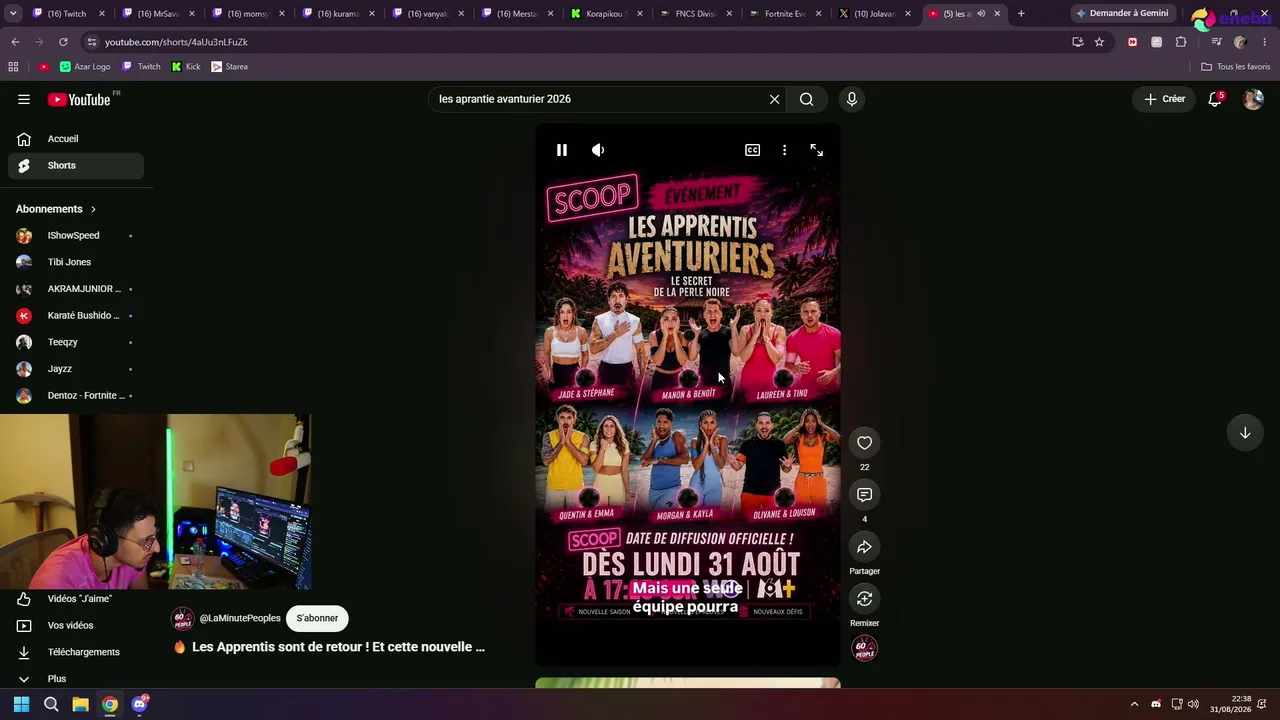
Task: Open Vos vidéos in sidebar
Action: 76,625
